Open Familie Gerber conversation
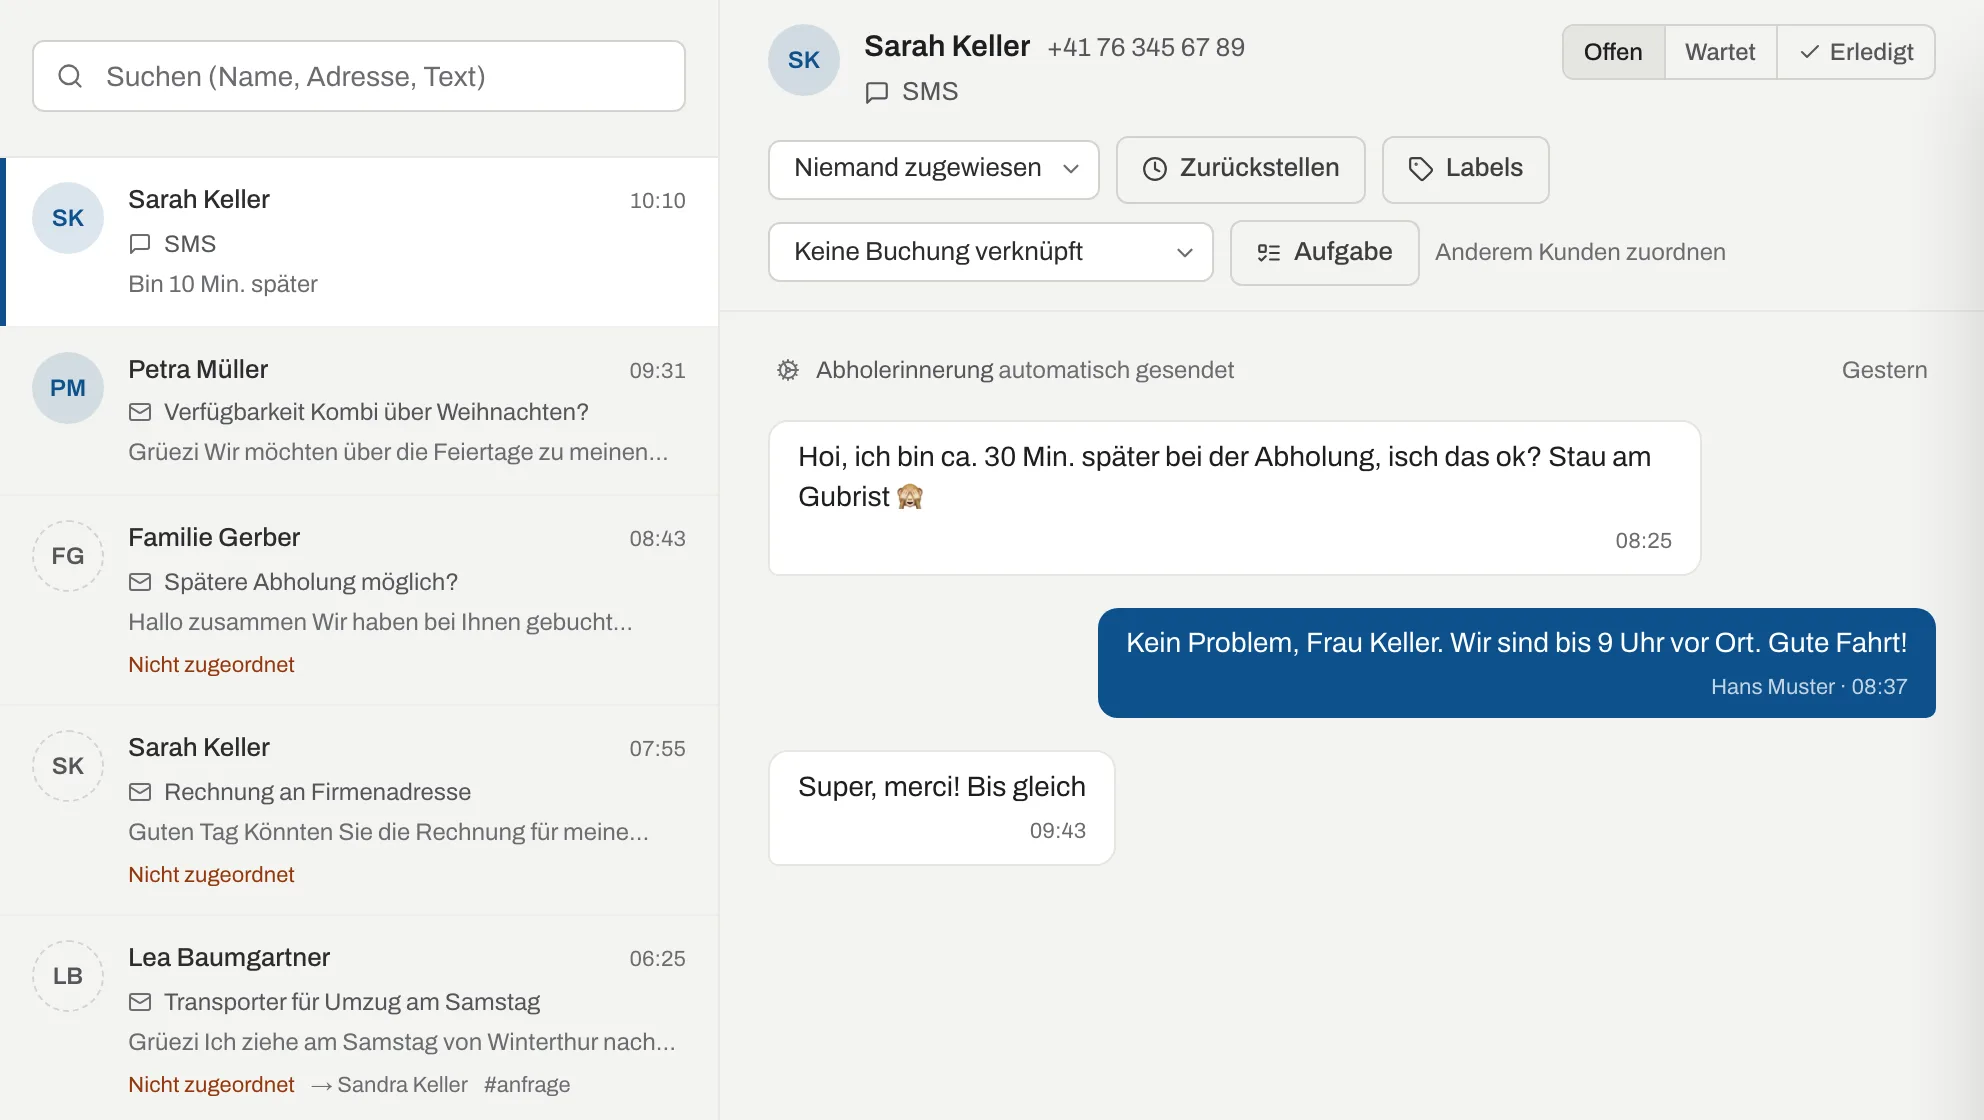 click(360, 600)
